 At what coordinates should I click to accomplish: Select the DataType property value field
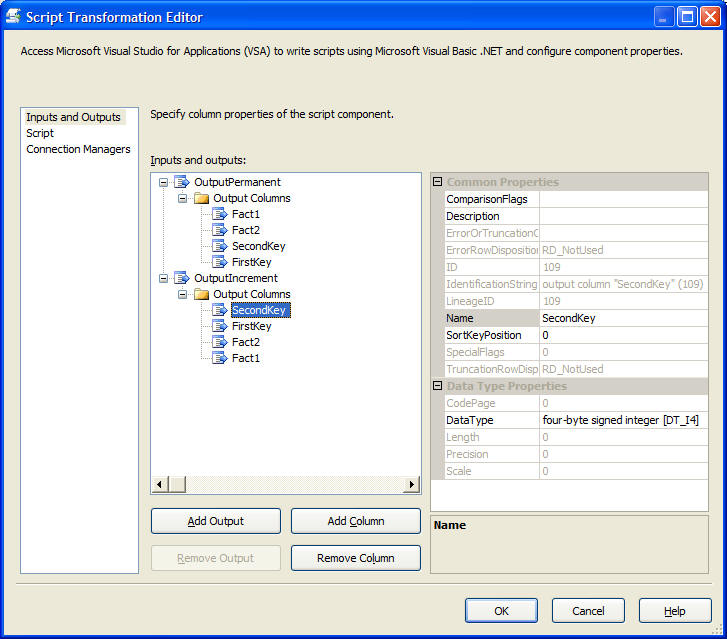(x=622, y=420)
